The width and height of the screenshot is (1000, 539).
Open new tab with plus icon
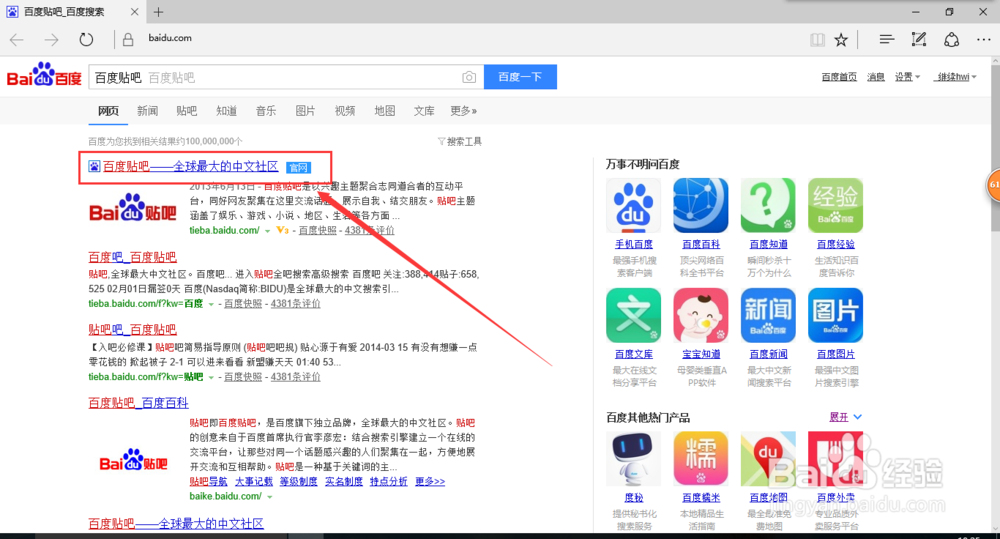tap(158, 11)
